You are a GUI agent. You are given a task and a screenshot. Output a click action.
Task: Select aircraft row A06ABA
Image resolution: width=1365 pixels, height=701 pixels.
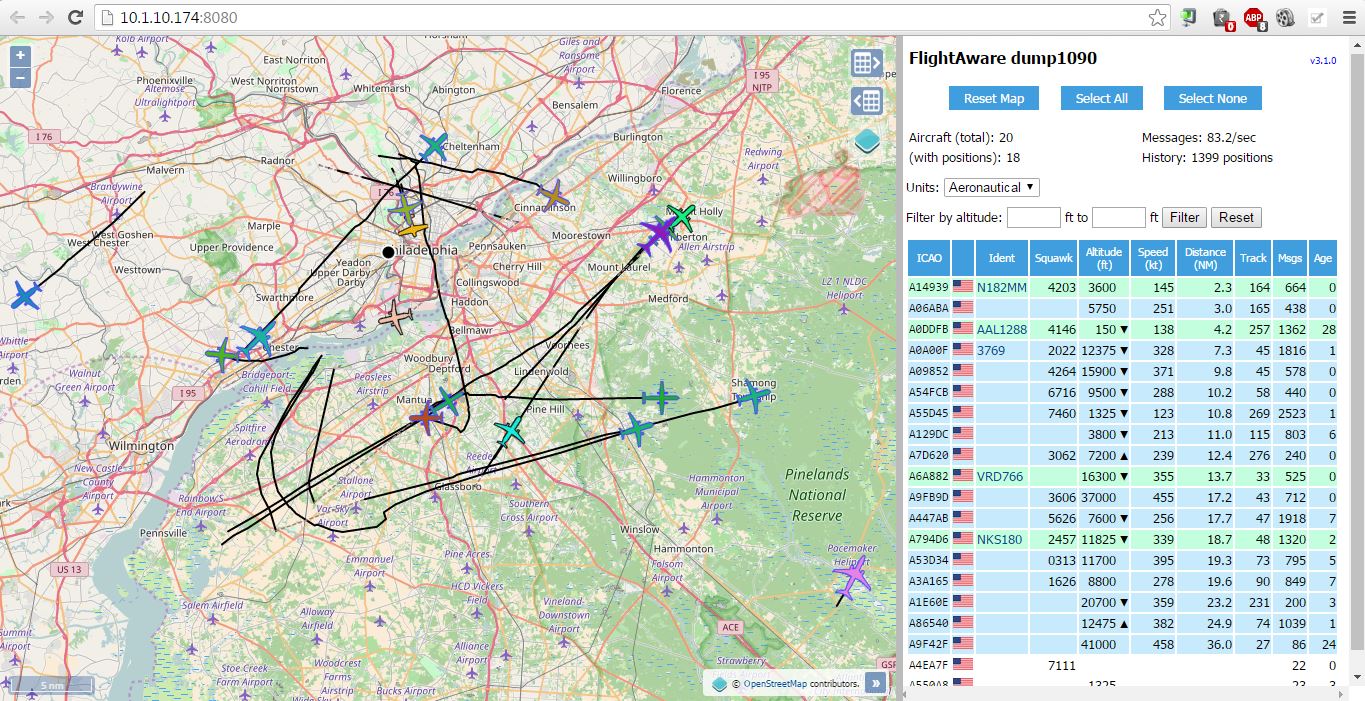click(1122, 308)
